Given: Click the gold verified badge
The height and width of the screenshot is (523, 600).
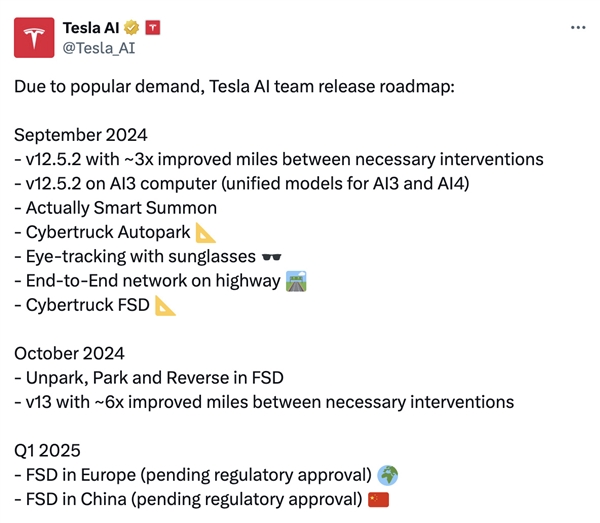Looking at the screenshot, I should [x=130, y=28].
